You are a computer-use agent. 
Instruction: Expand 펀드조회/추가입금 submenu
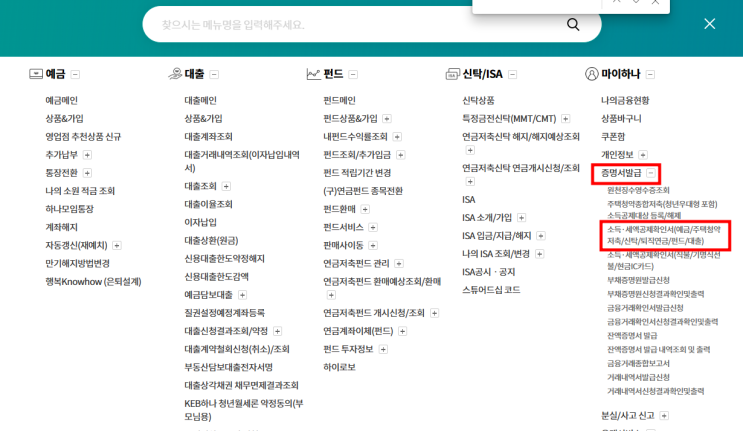(400, 155)
